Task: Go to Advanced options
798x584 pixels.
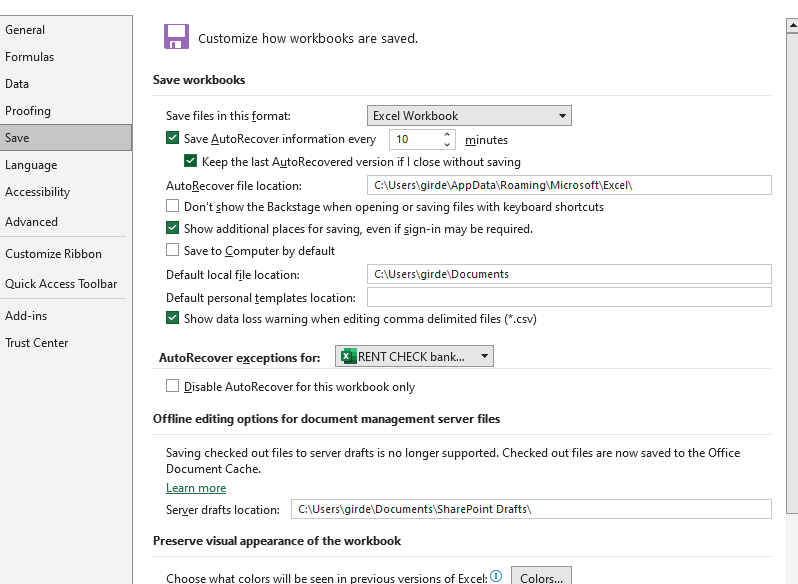Action: coord(66,221)
